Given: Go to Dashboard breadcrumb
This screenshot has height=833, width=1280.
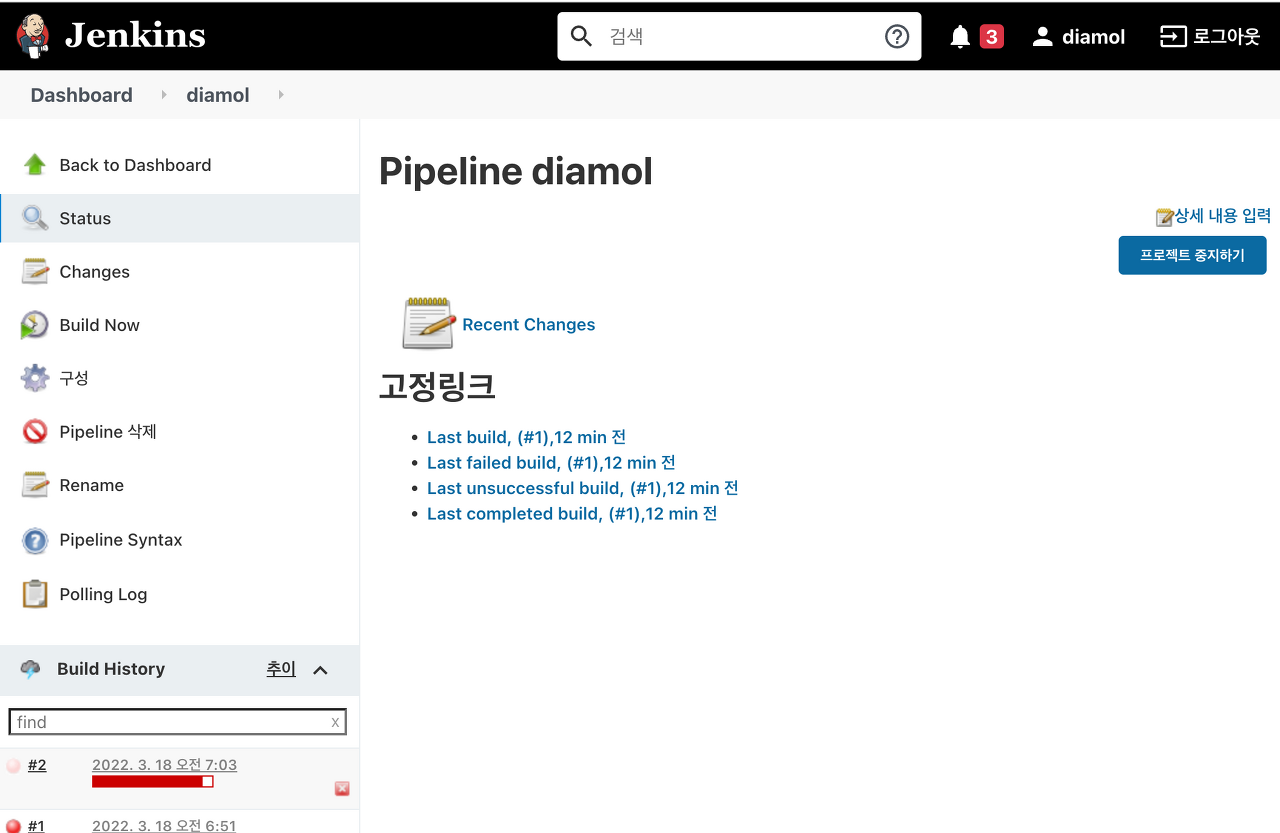Looking at the screenshot, I should 81,95.
